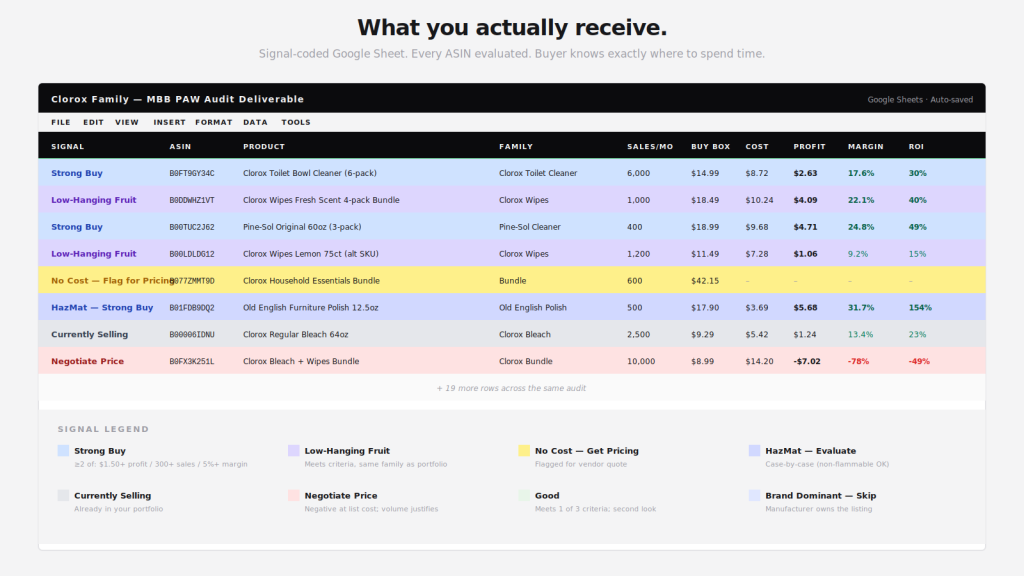Click the No Cost — Get Pricing swatch

[x=524, y=451]
